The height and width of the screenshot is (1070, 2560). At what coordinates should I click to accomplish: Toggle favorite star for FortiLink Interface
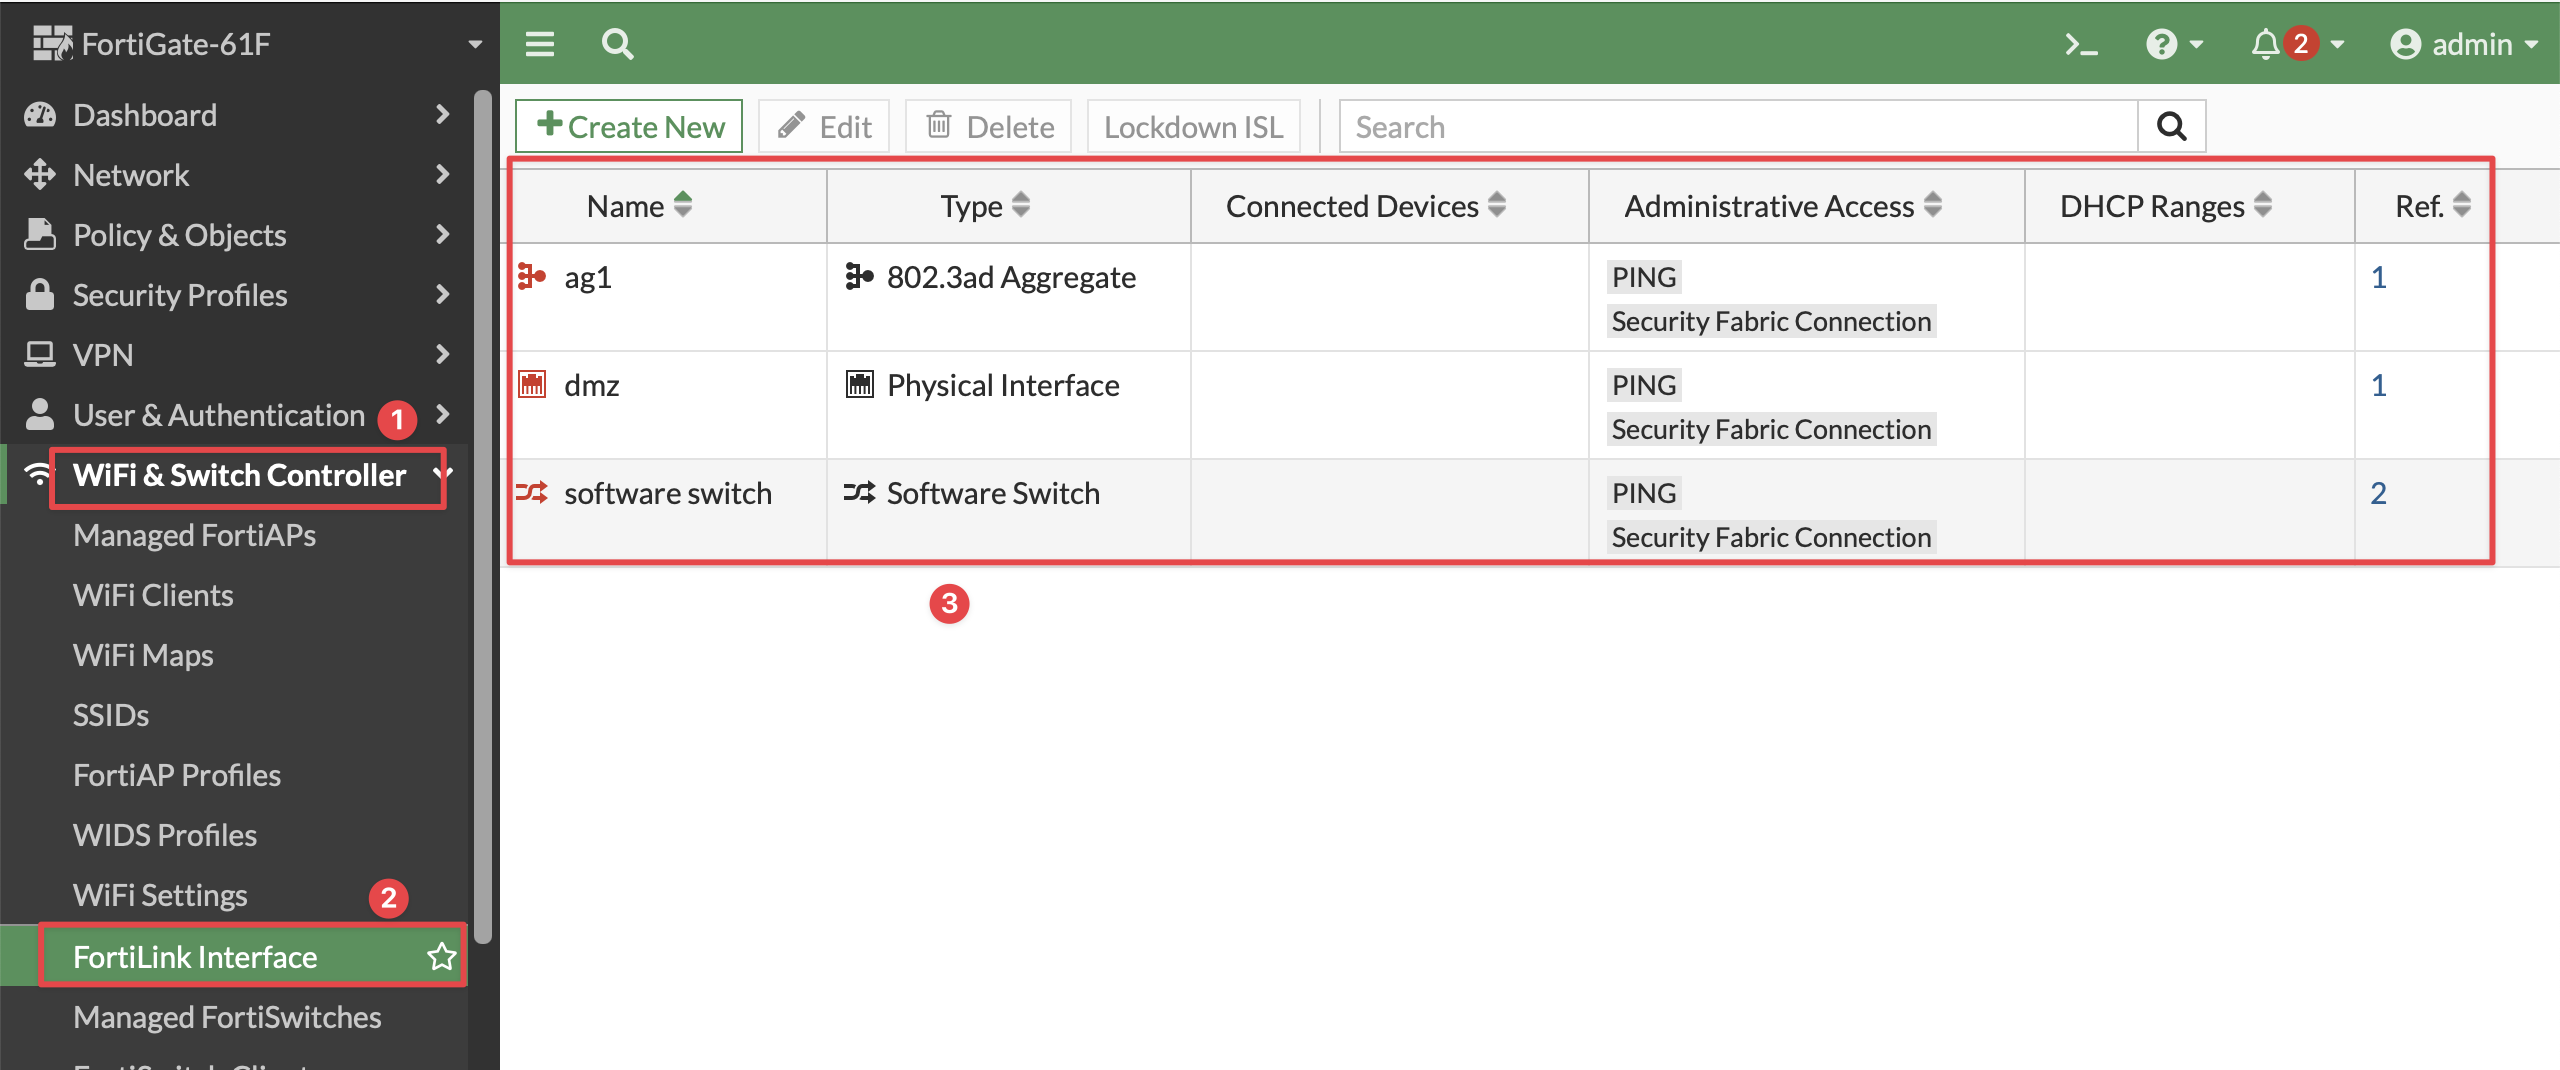coord(441,957)
